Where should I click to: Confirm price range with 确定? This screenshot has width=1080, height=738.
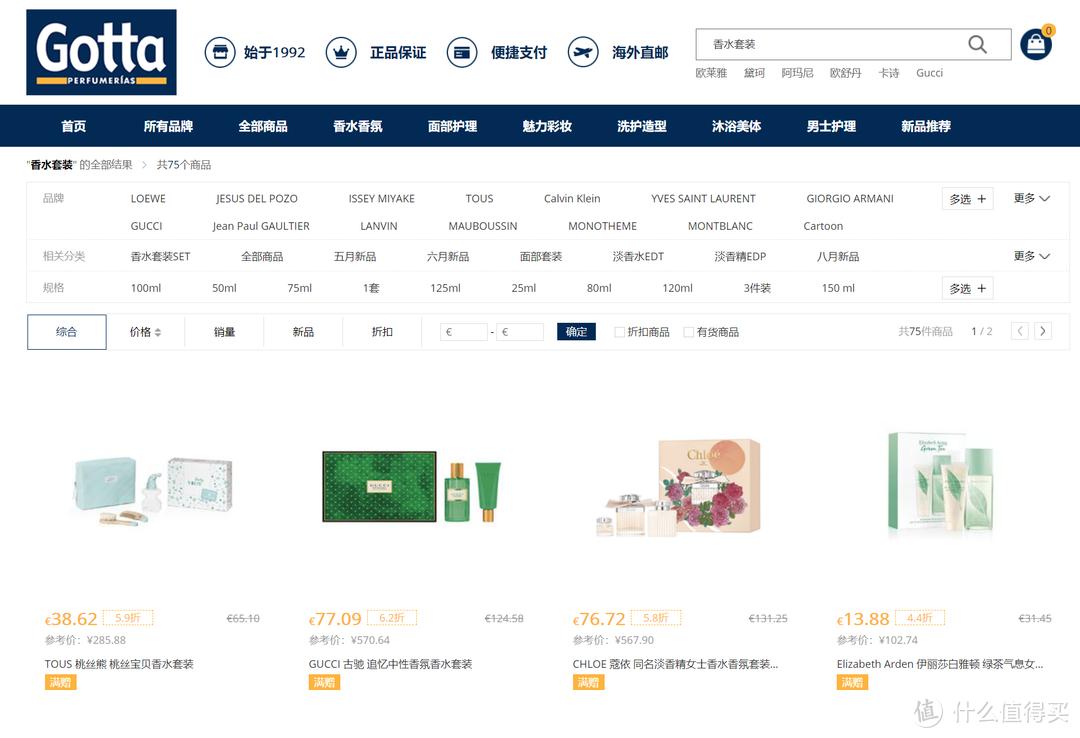click(x=577, y=332)
